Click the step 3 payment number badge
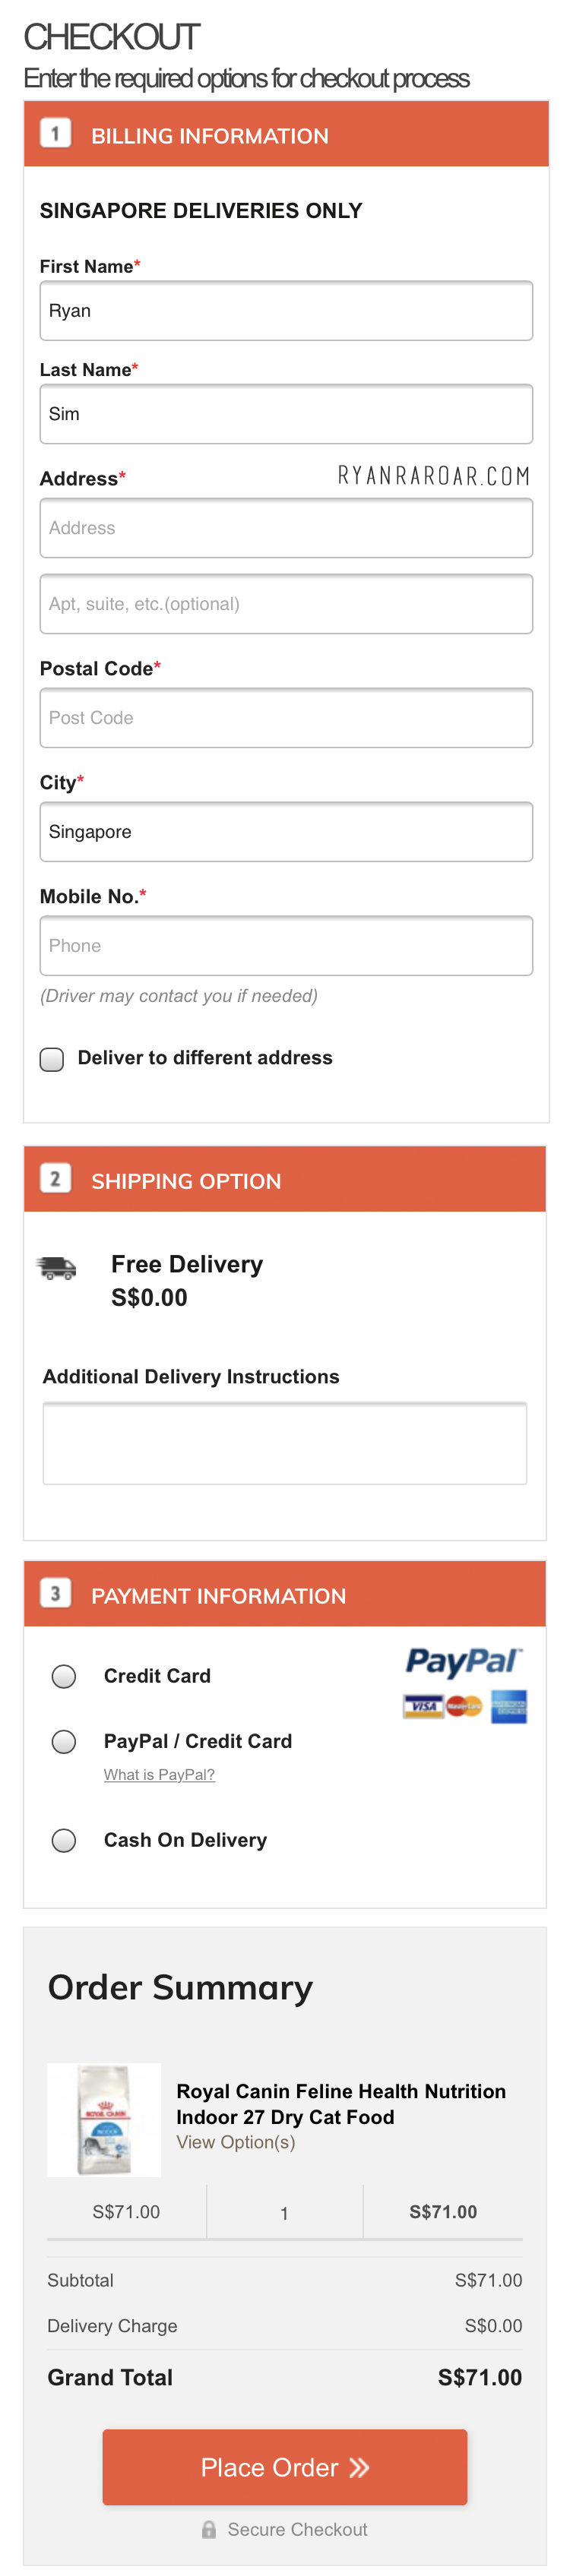 [x=55, y=1593]
